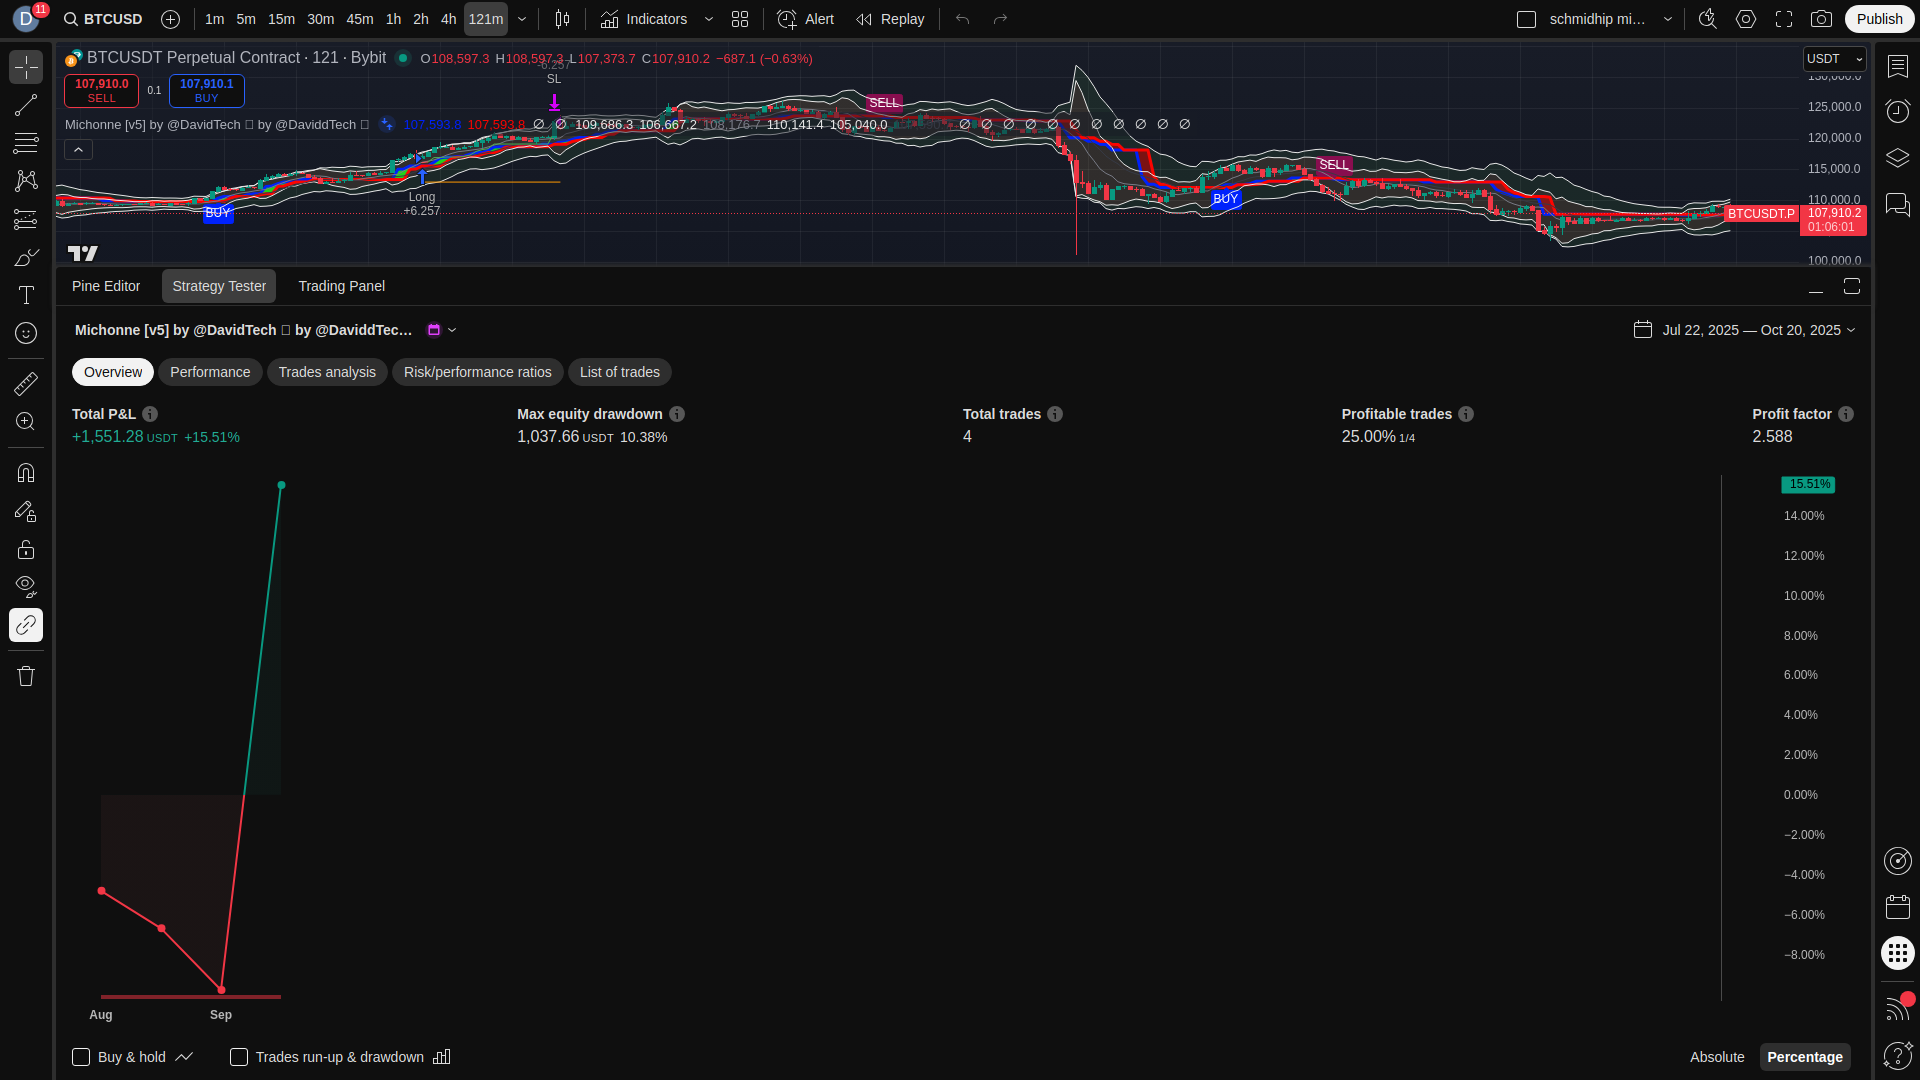The width and height of the screenshot is (1920, 1080).
Task: Remove drawings with the trash icon
Action: tap(26, 677)
